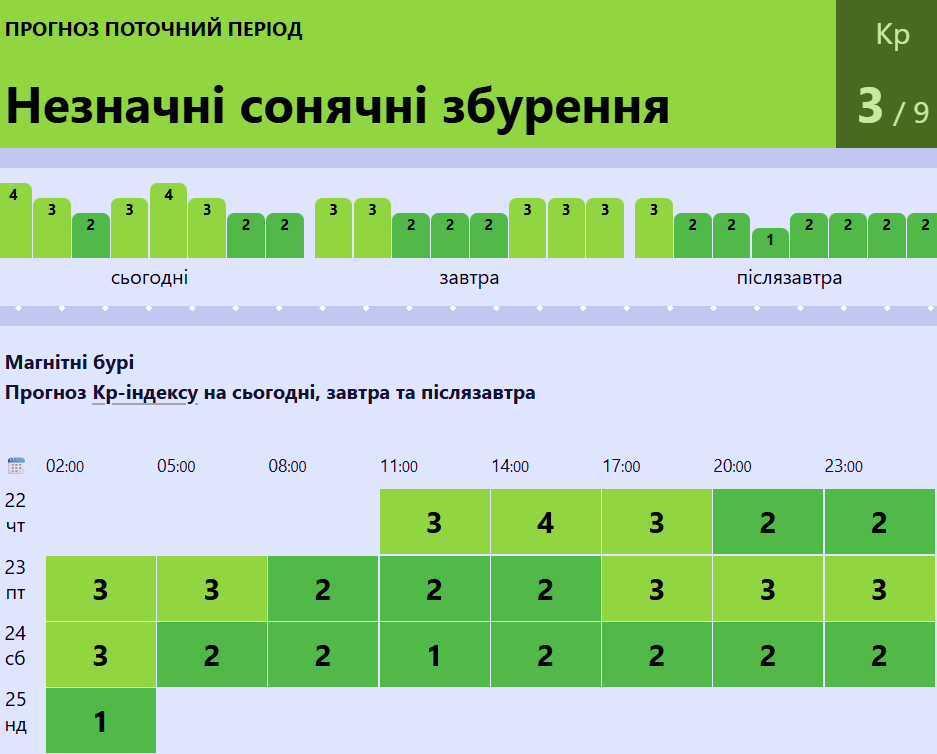The height and width of the screenshot is (754, 937).
Task: Click the Kp 3 / 9 indicator box
Action: [x=886, y=74]
